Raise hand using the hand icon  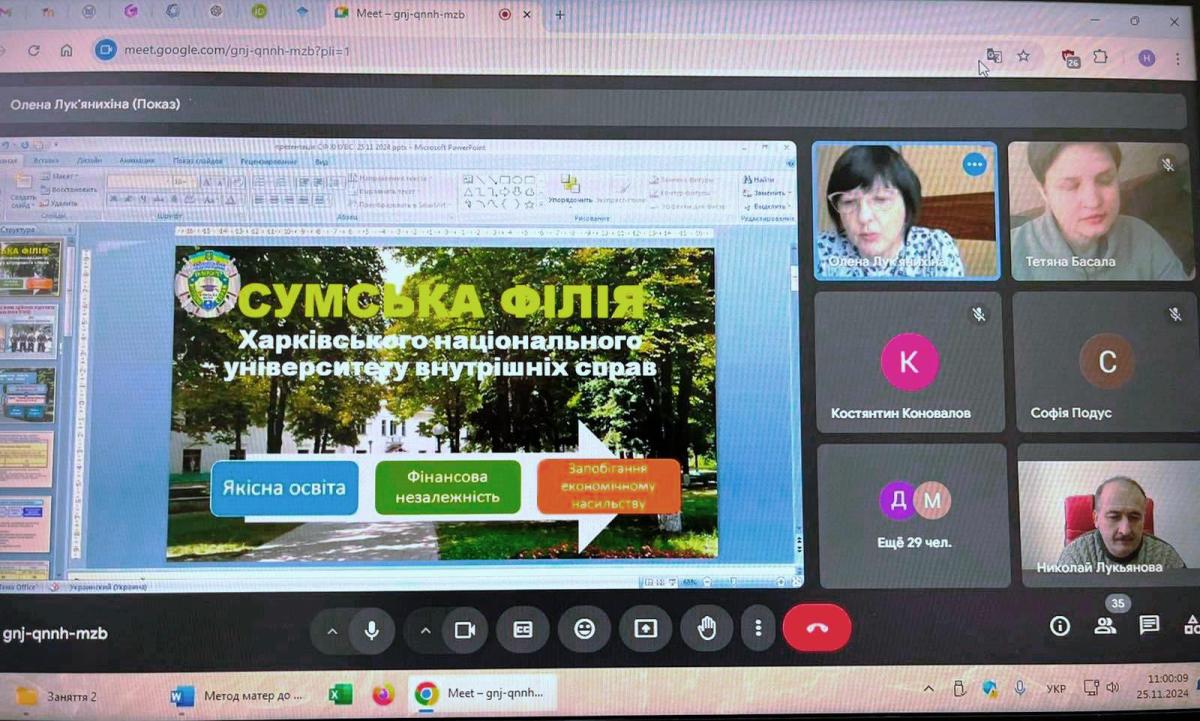(x=707, y=628)
